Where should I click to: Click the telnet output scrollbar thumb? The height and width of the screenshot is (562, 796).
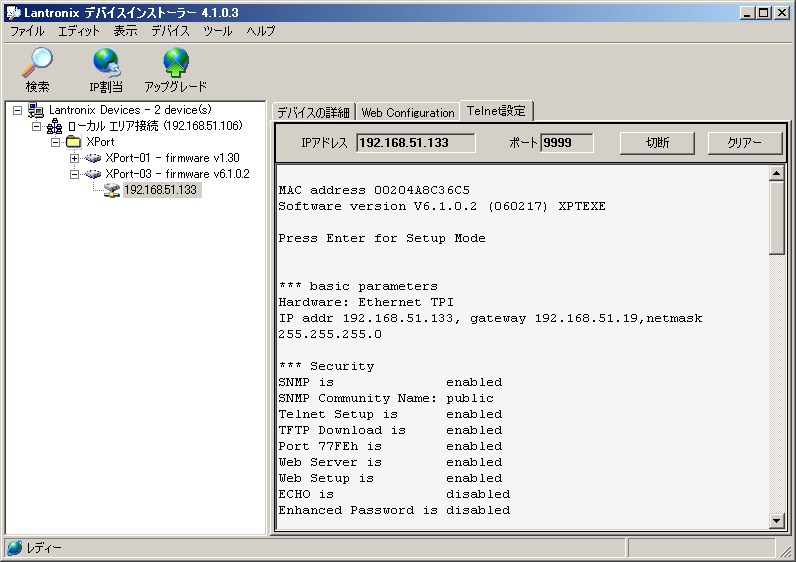(776, 218)
